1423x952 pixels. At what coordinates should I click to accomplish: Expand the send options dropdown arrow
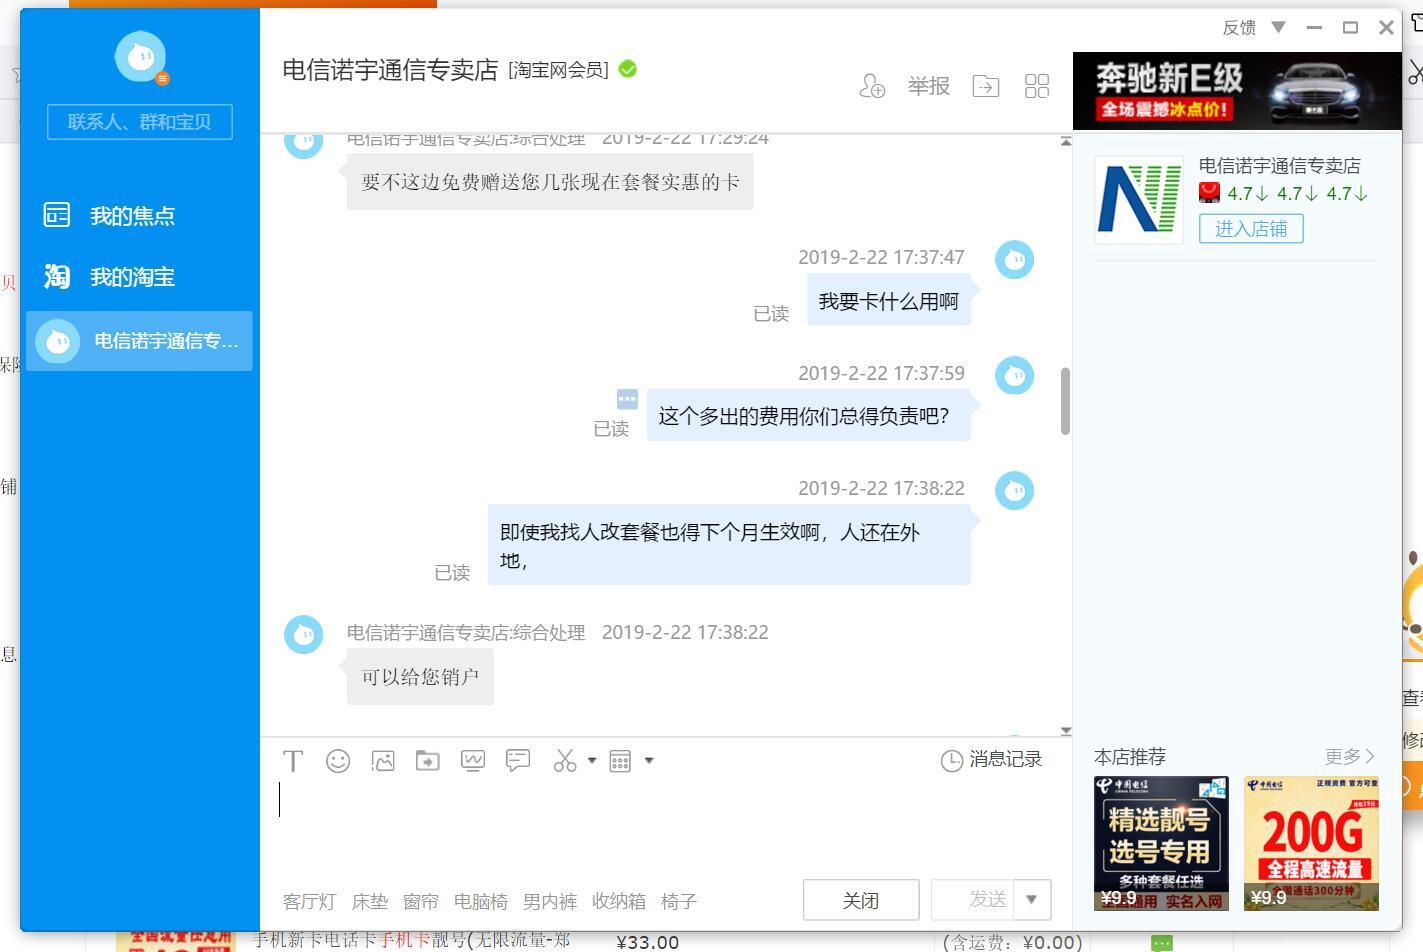(1032, 900)
